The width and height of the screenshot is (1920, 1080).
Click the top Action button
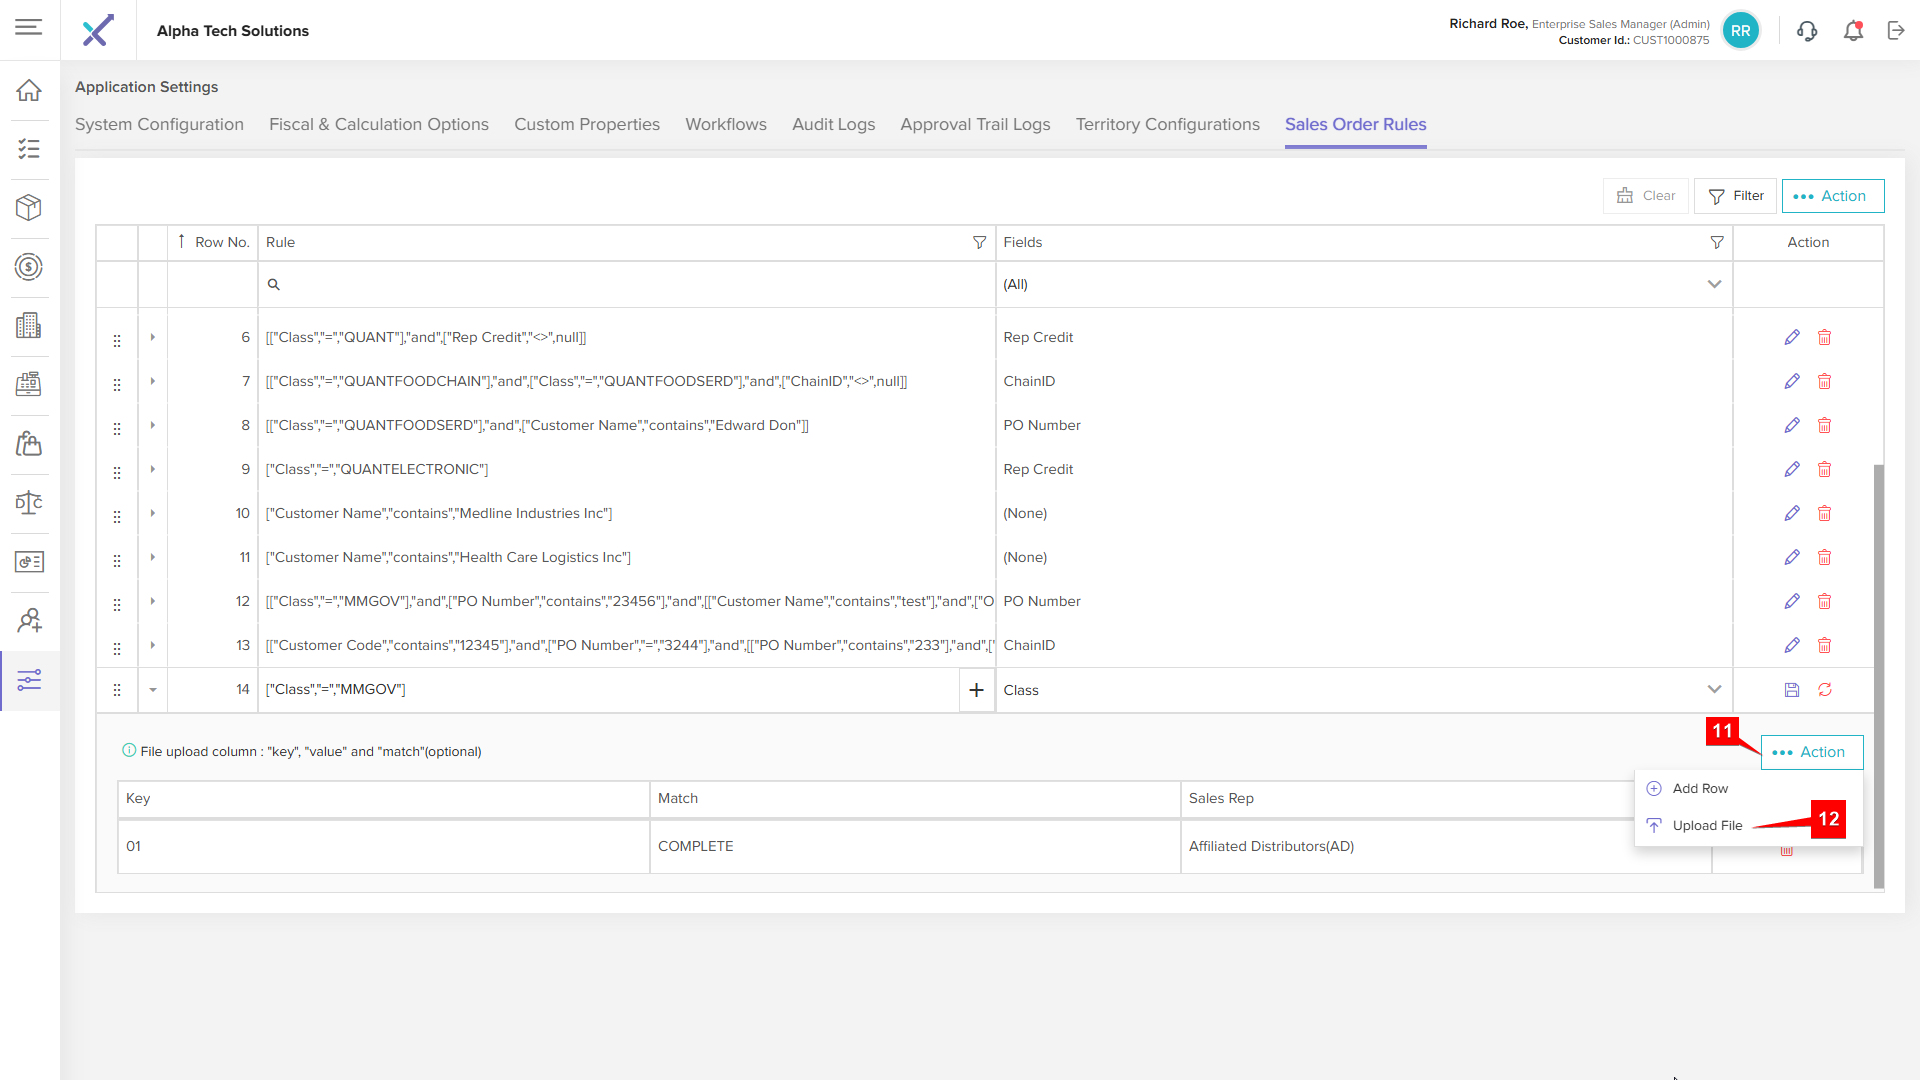tap(1832, 196)
